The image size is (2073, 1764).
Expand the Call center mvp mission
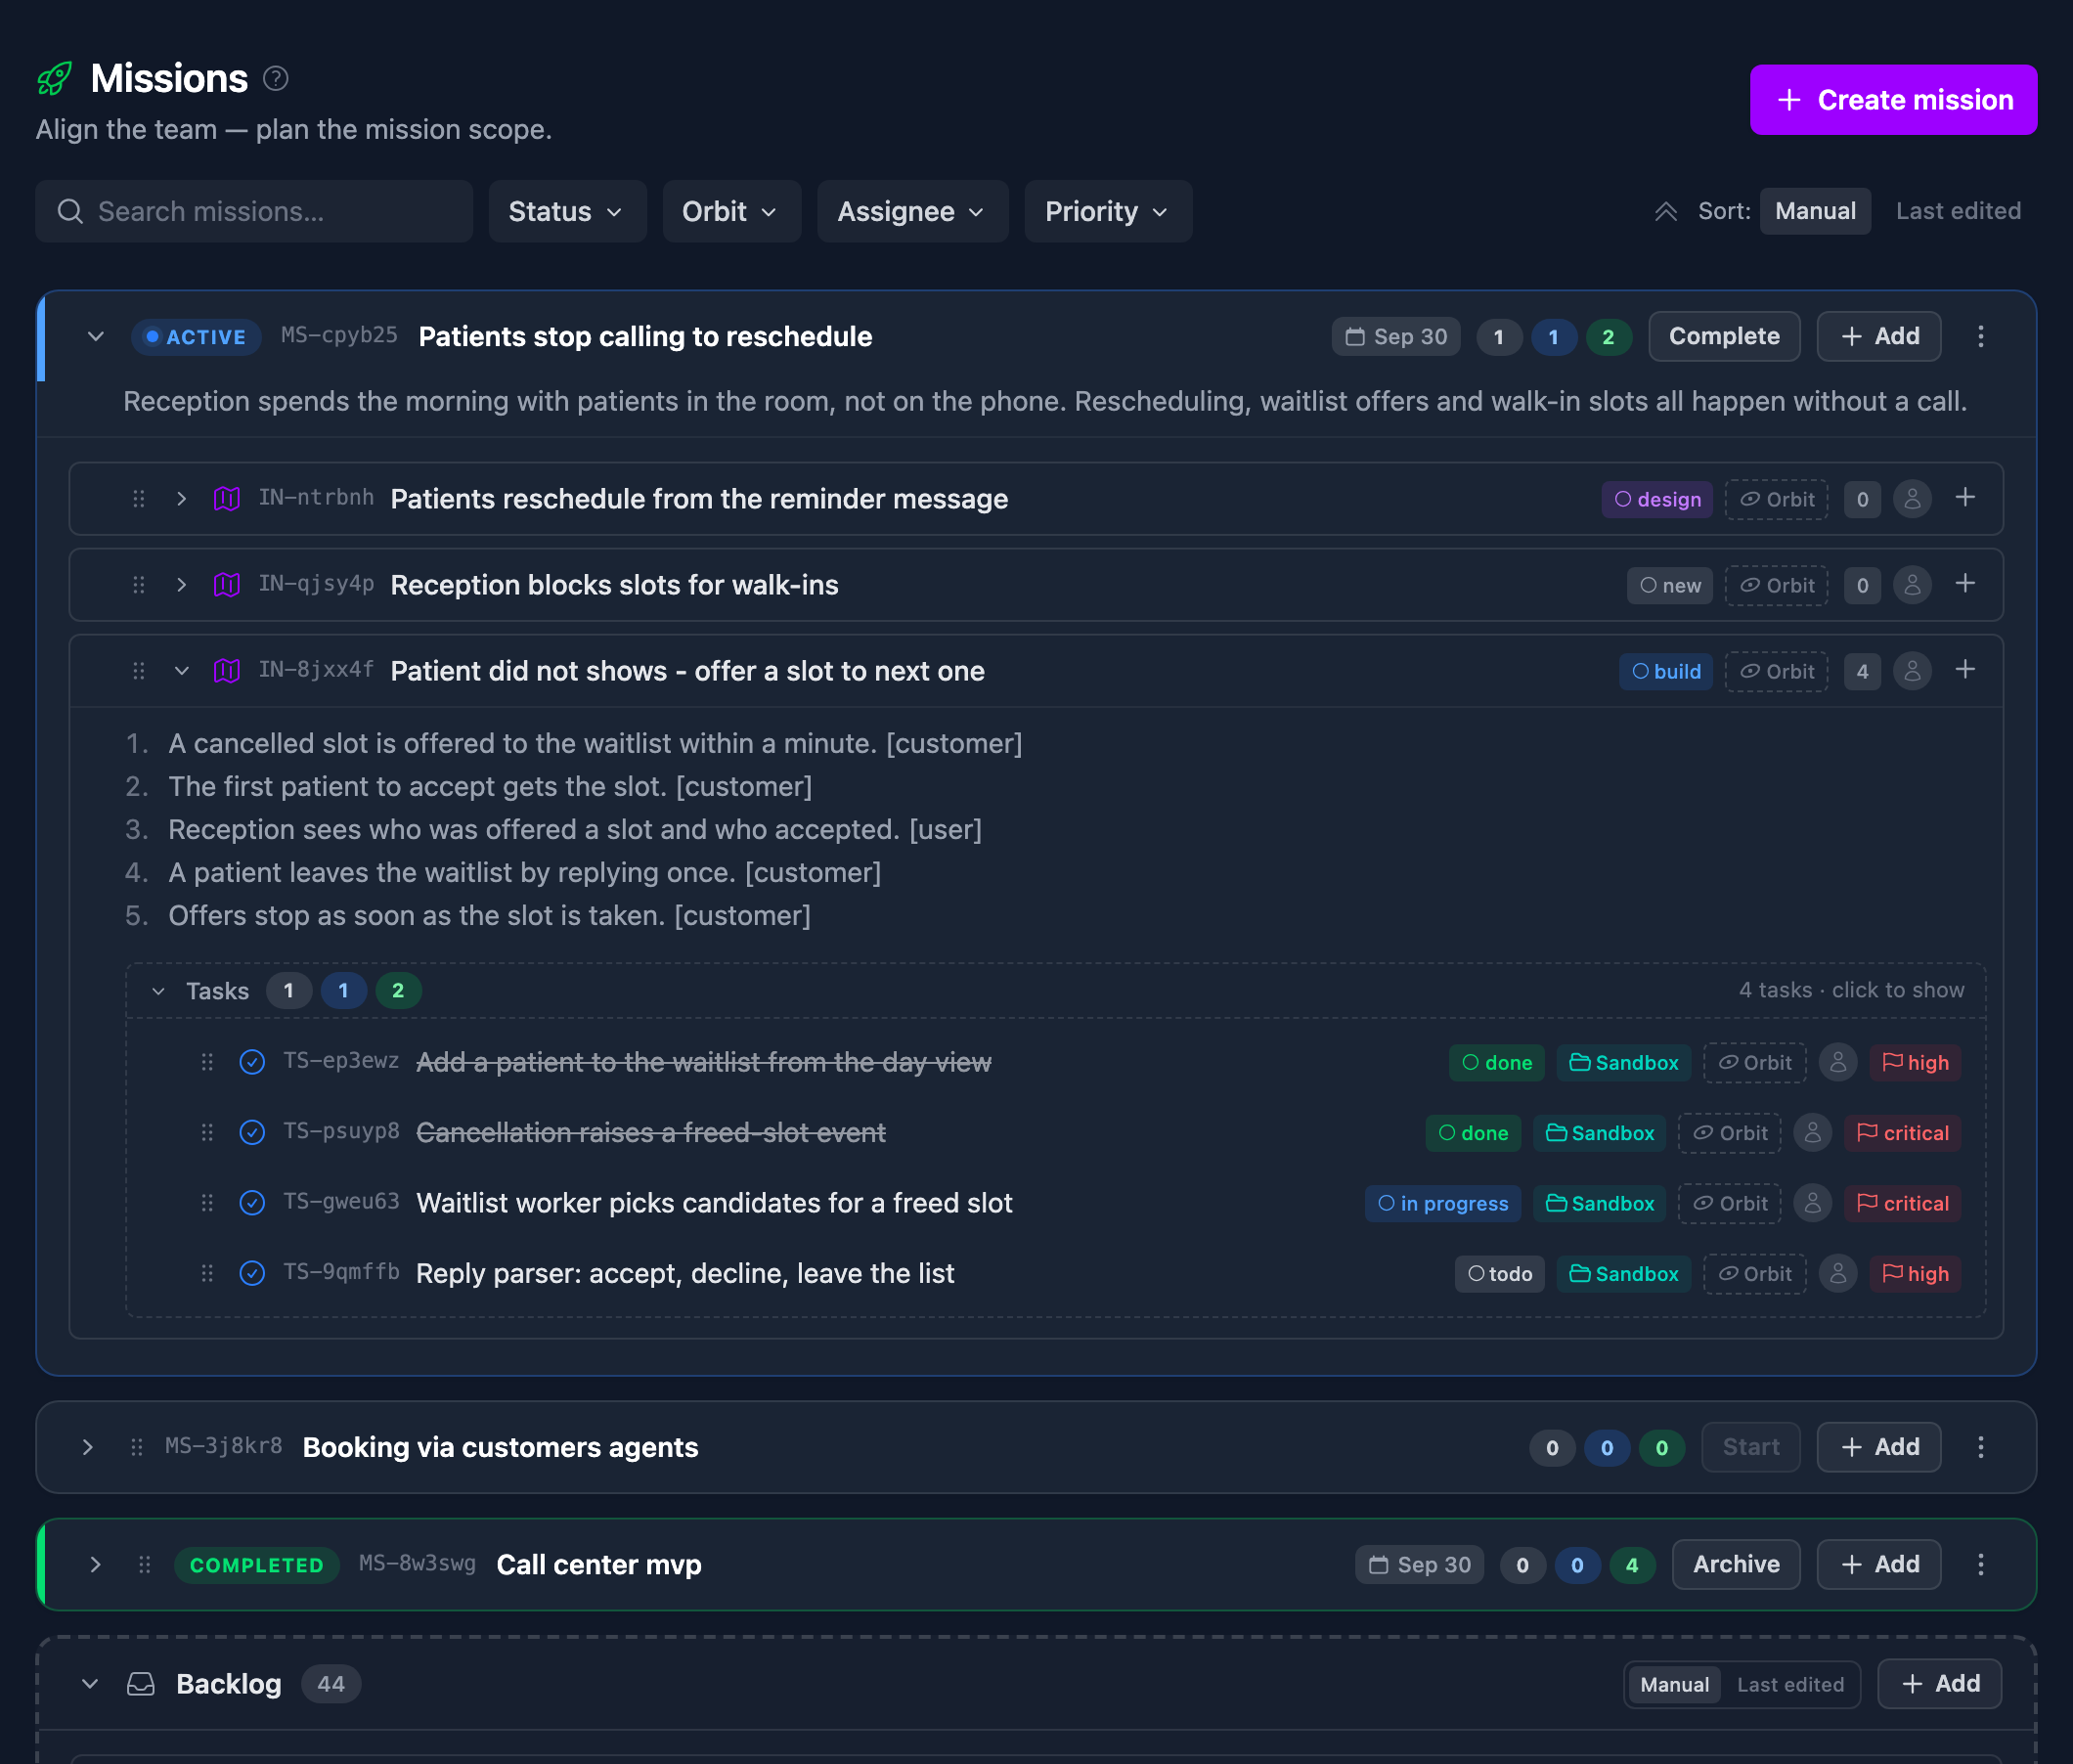click(x=95, y=1564)
